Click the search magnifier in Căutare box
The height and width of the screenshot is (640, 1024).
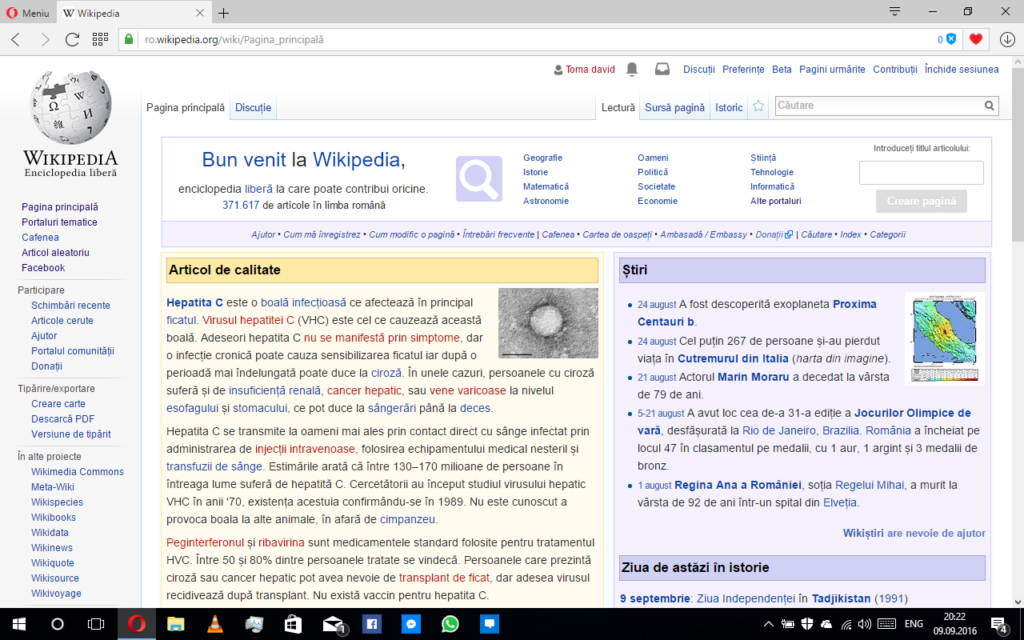point(989,105)
